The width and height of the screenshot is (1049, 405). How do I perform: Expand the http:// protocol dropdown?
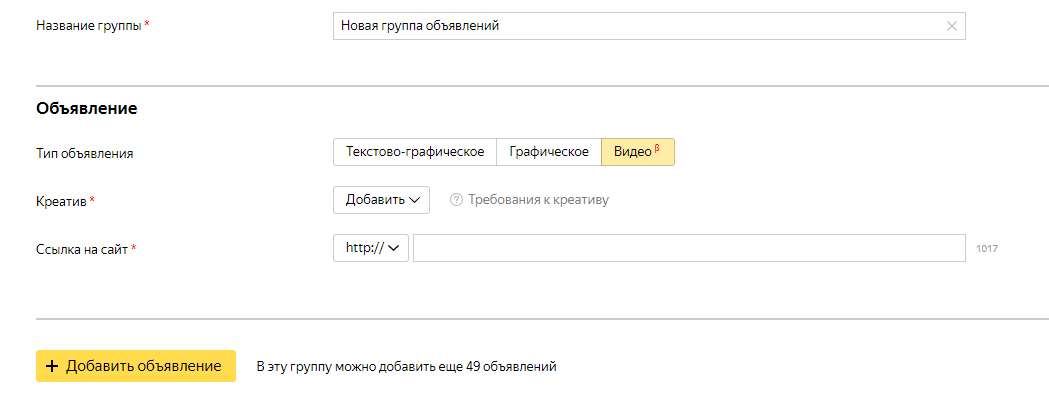371,248
